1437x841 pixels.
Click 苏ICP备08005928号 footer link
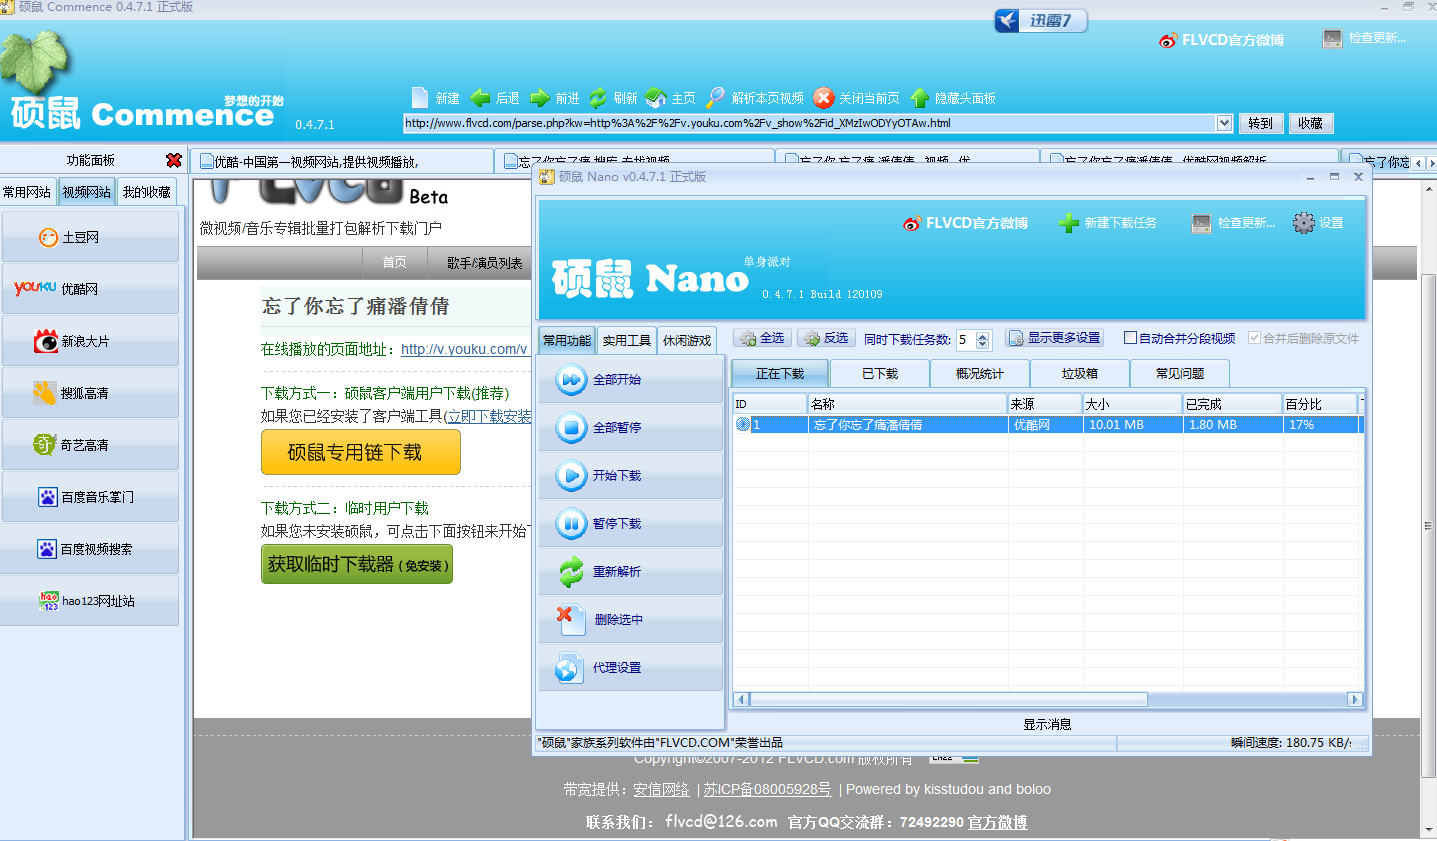point(767,789)
